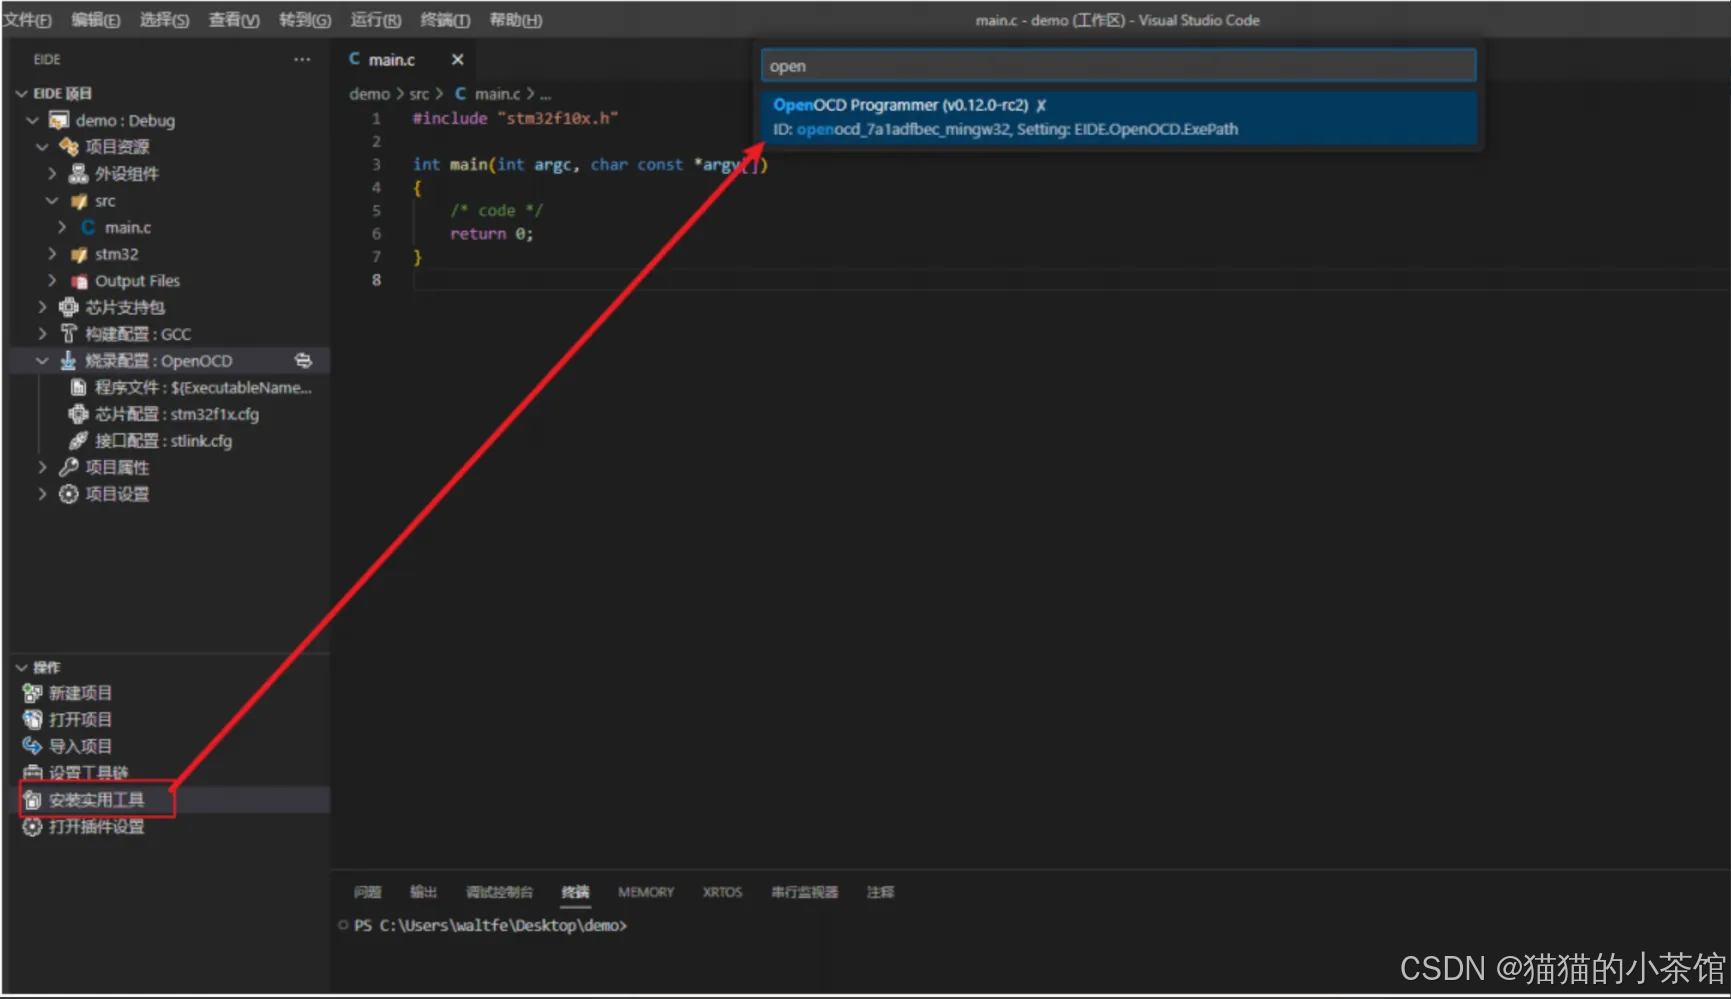Viewport: 1731px width, 999px height.
Task: Open the 转到(G) menu
Action: 305,20
